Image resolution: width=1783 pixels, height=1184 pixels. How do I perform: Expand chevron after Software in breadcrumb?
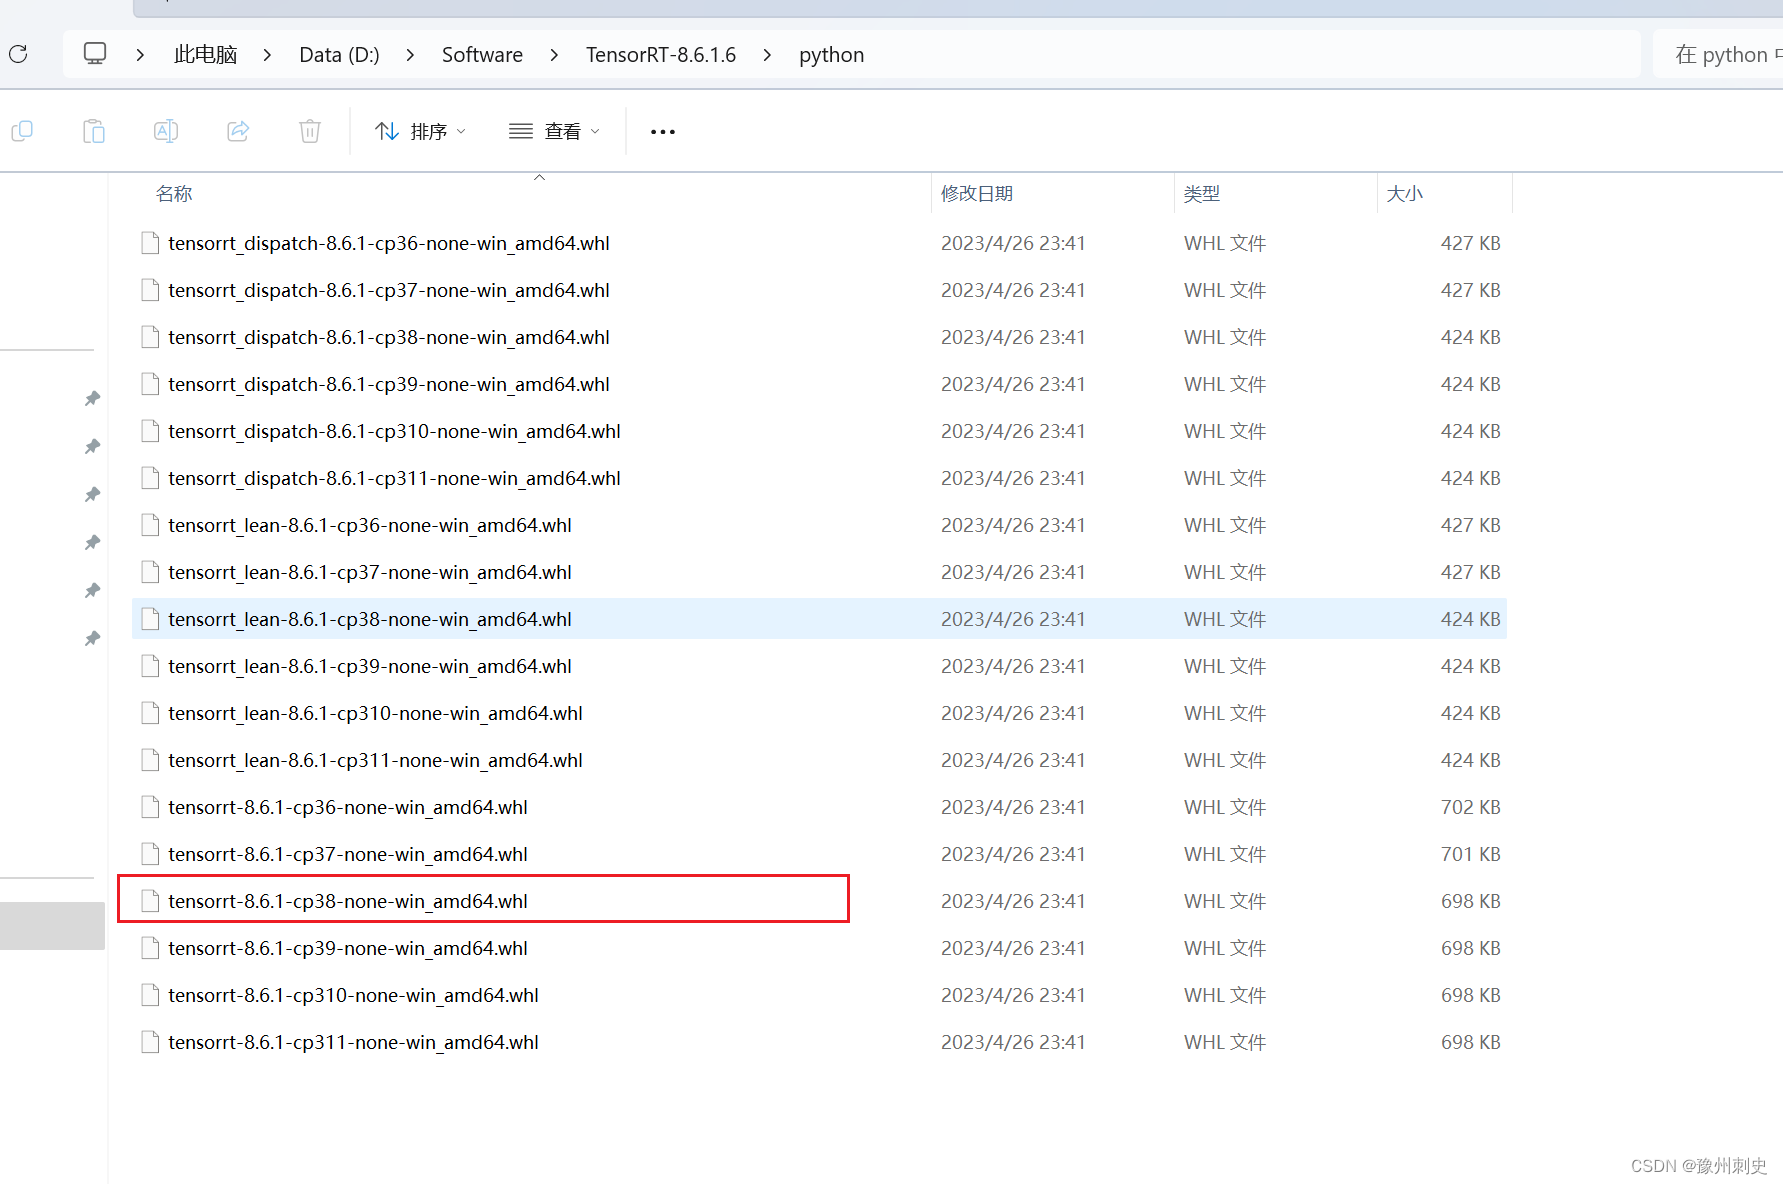click(554, 55)
